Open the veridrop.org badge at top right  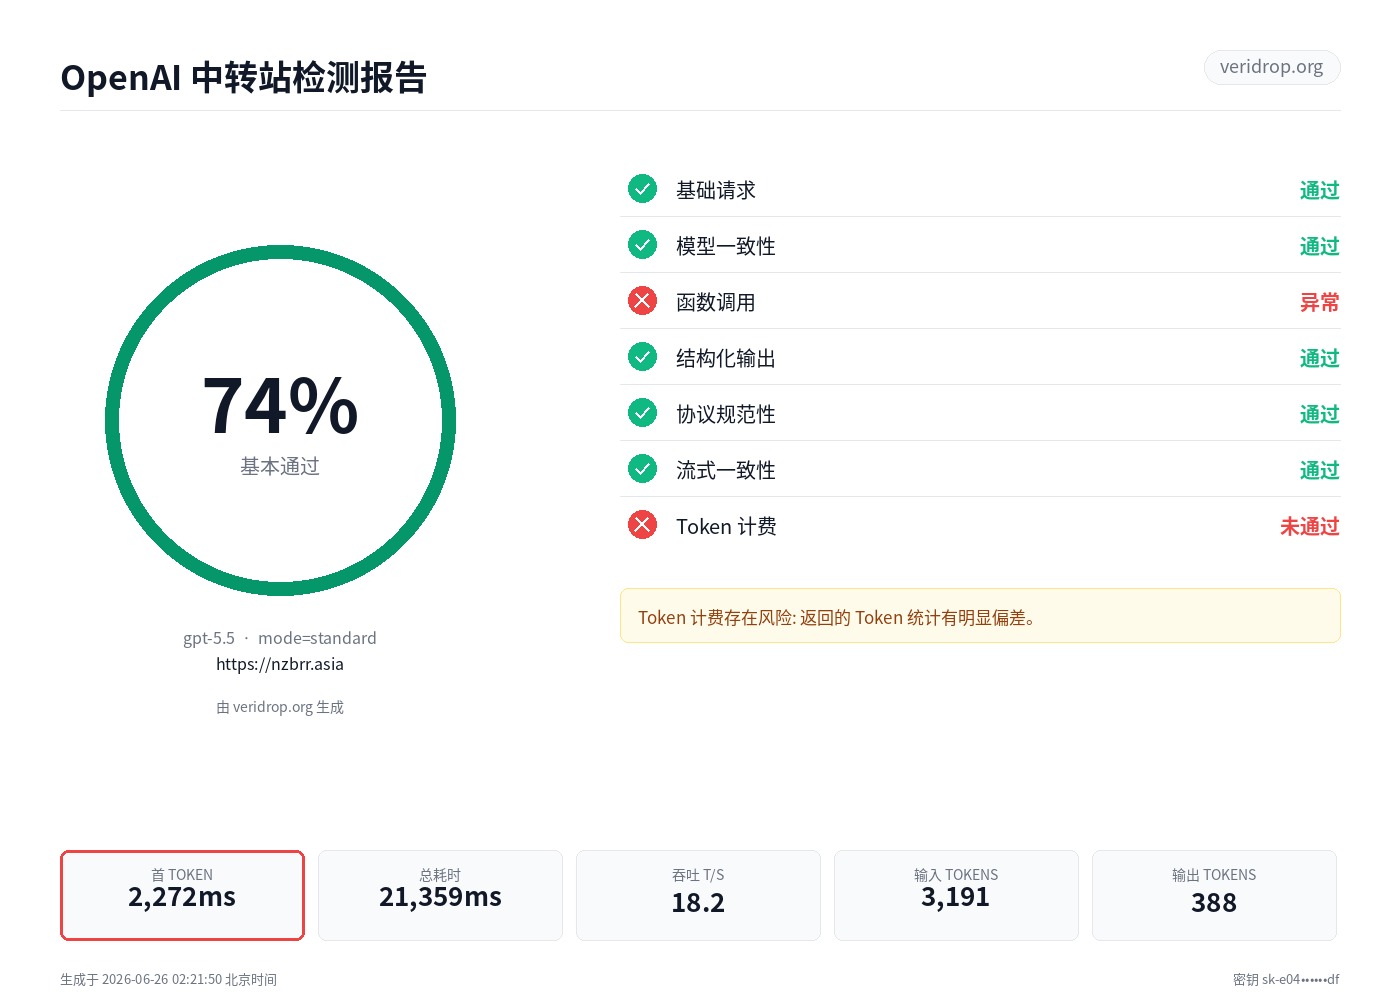(x=1271, y=67)
